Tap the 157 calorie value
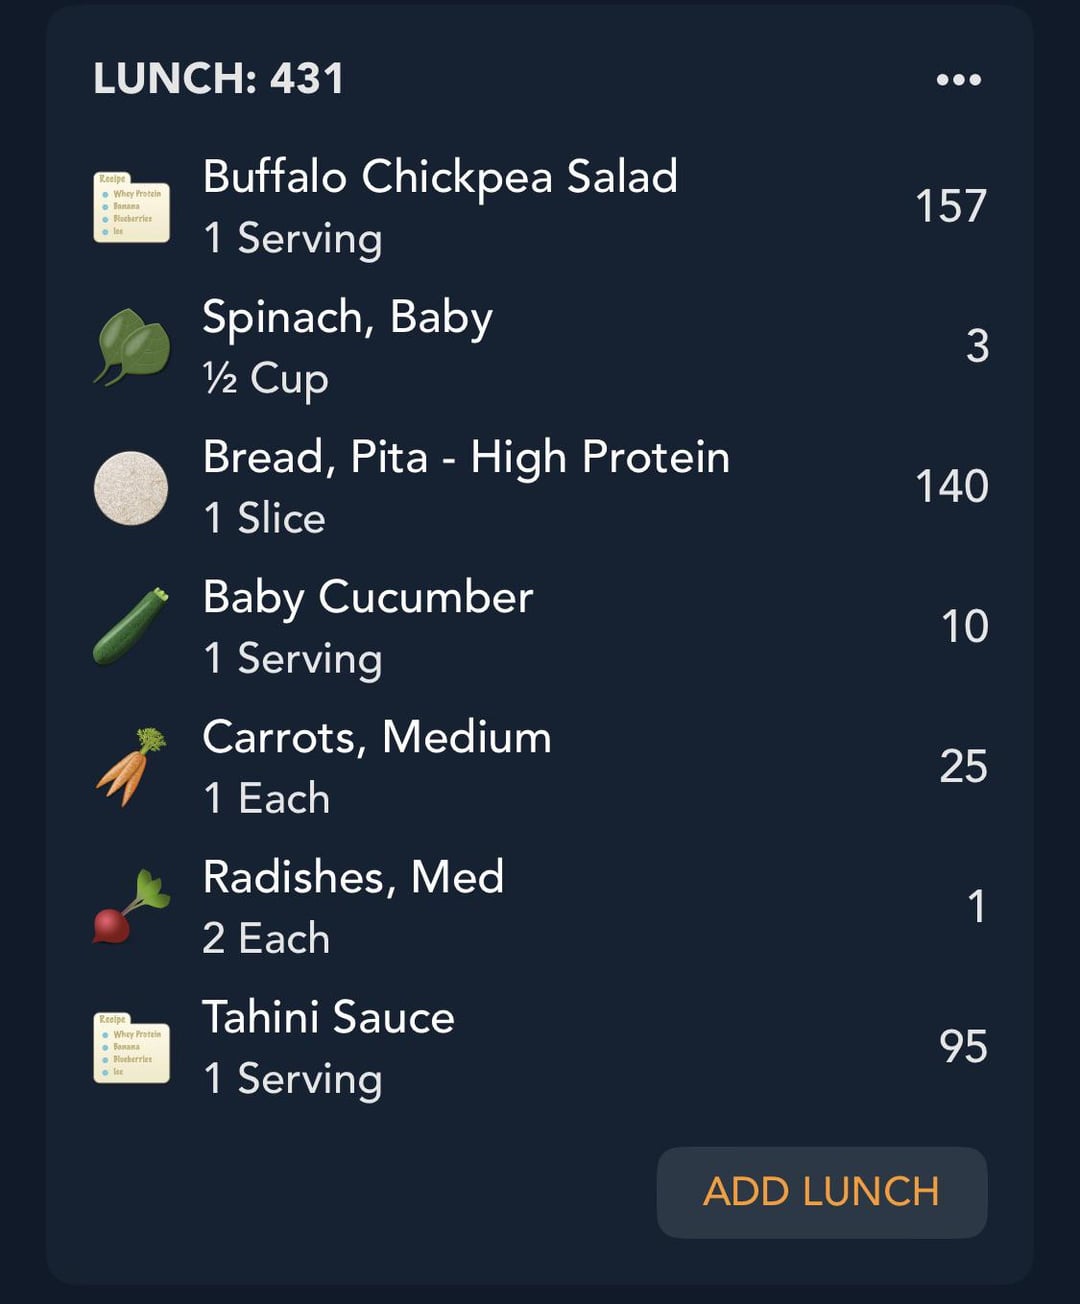The width and height of the screenshot is (1080, 1304). [x=951, y=206]
